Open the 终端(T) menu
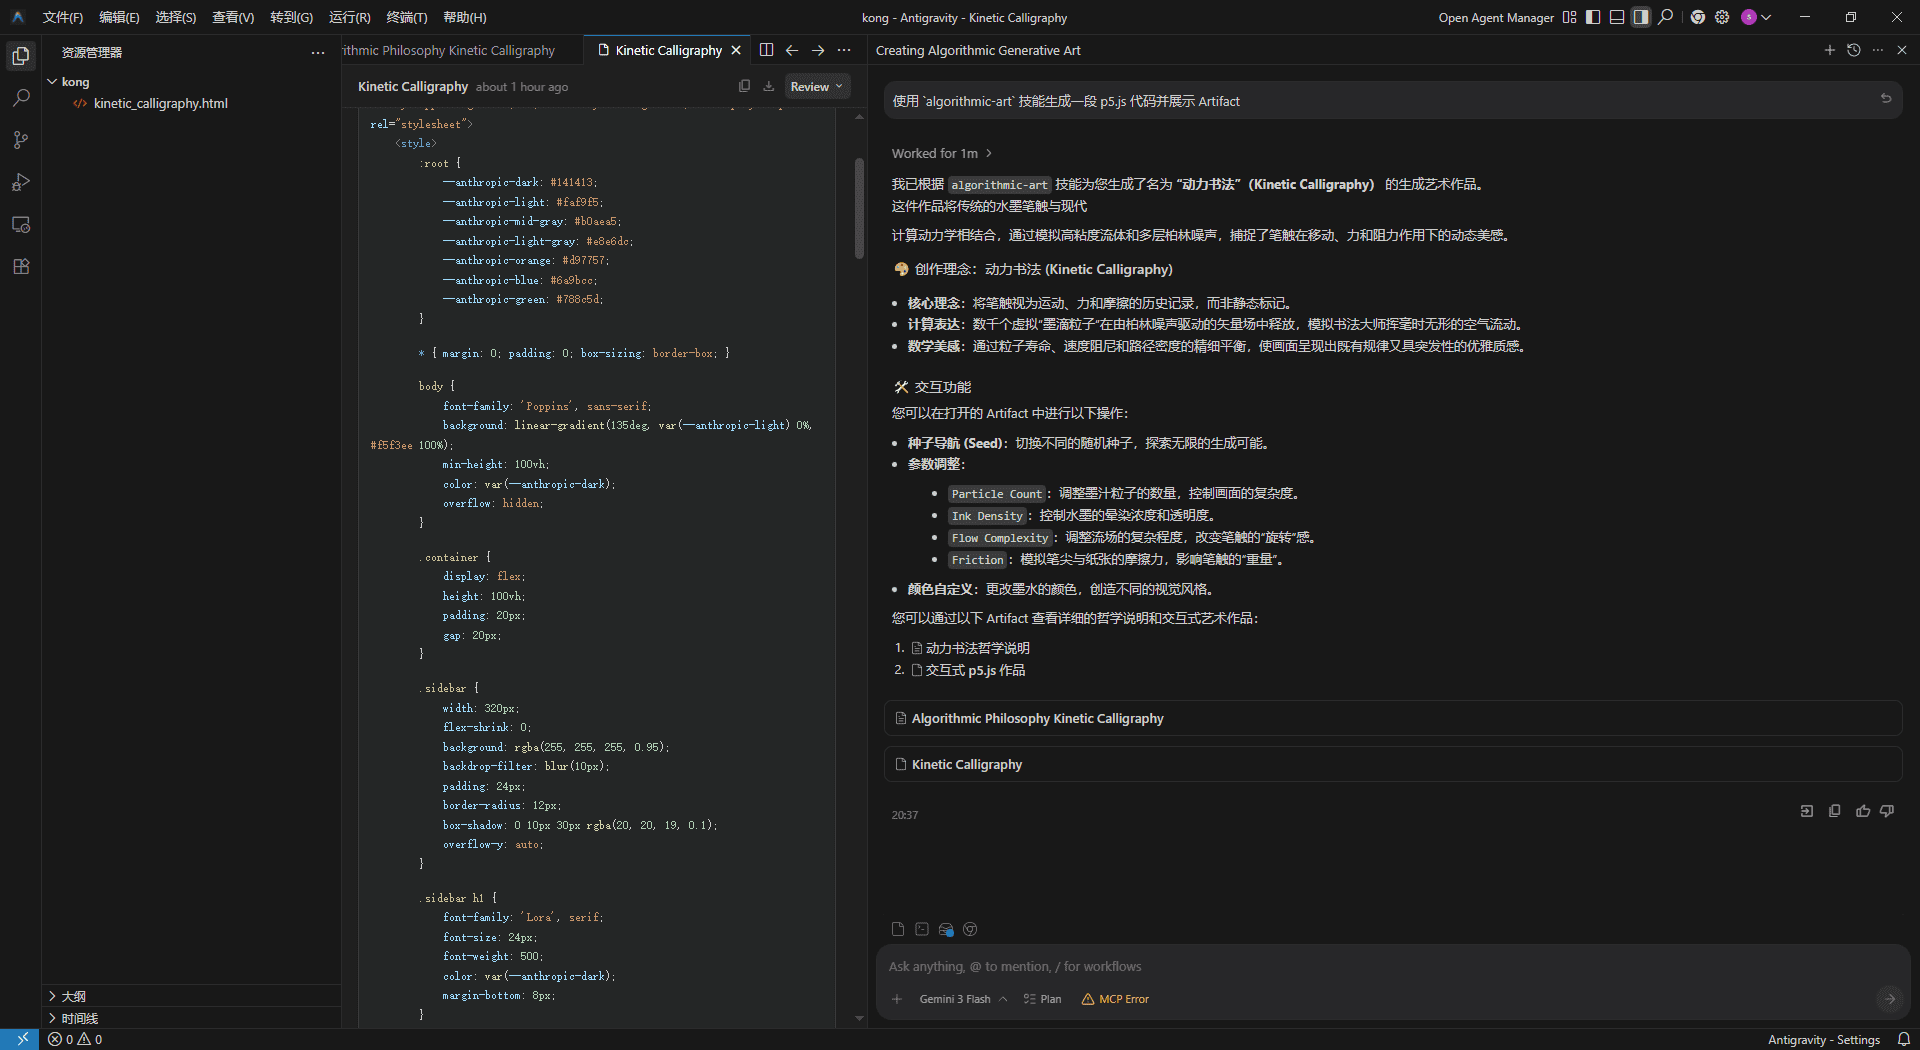The image size is (1920, 1050). tap(407, 17)
